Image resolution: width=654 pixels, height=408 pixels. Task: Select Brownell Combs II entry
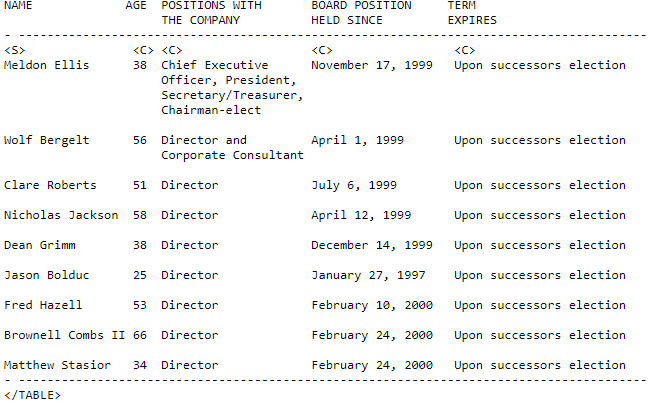64,335
